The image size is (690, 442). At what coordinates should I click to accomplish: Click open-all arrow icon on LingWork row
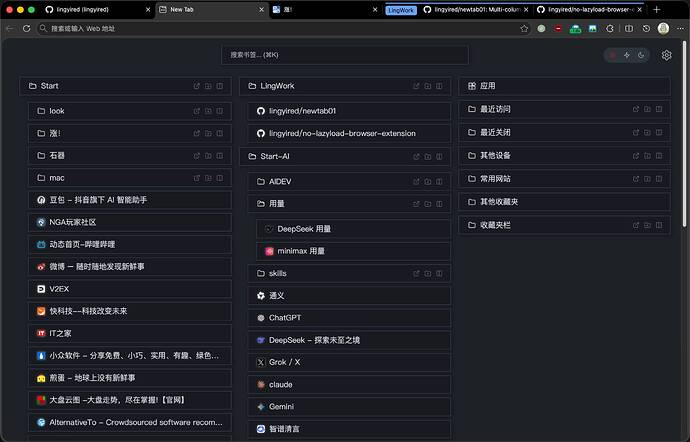[x=416, y=86]
